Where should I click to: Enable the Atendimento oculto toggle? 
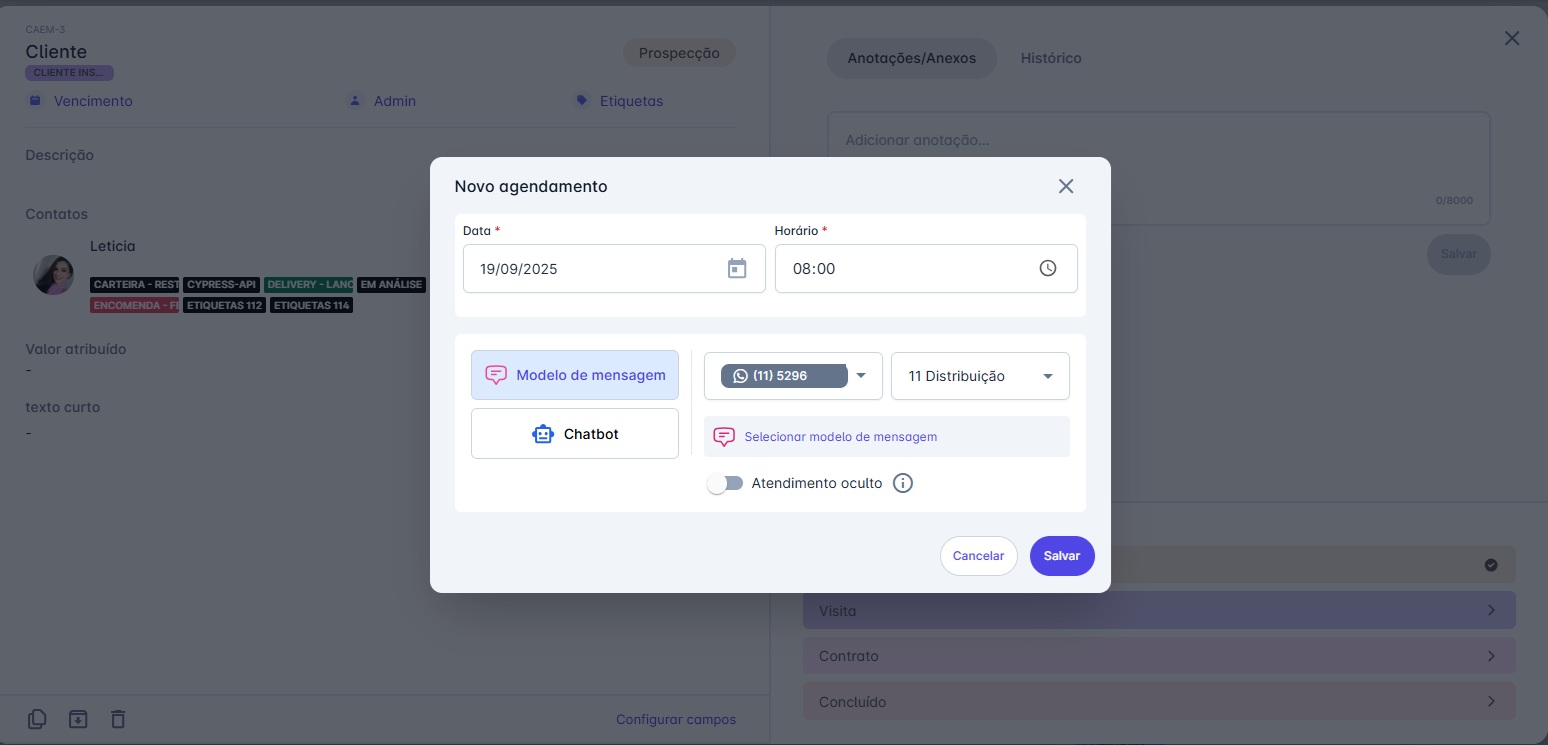tap(725, 483)
